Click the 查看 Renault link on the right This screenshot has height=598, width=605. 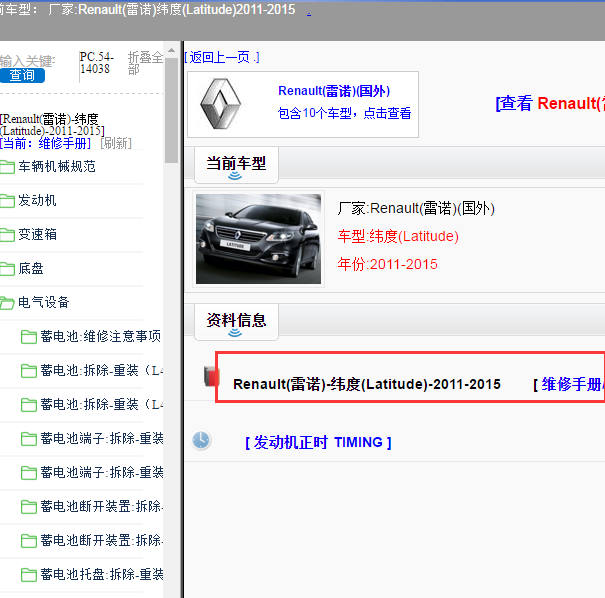(x=550, y=103)
